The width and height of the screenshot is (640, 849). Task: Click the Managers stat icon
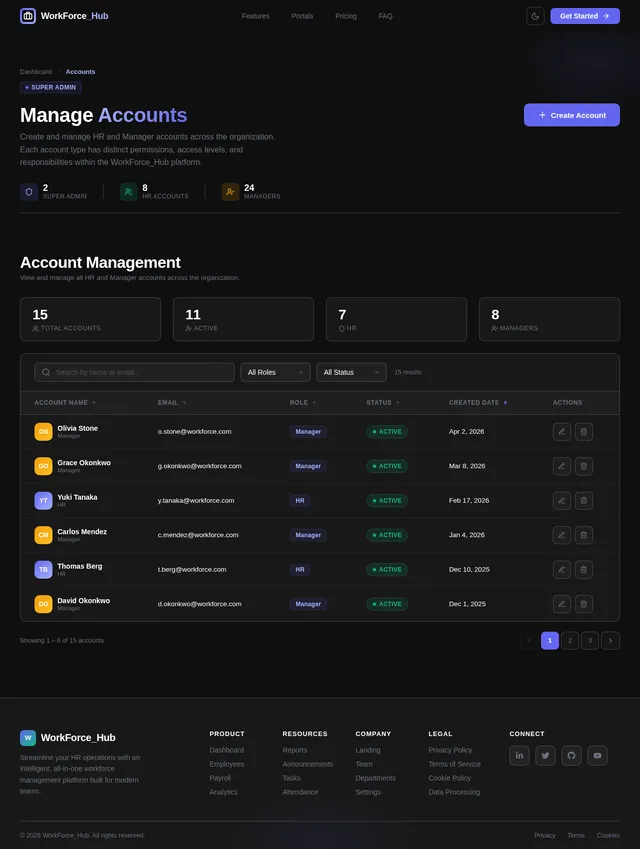(230, 192)
